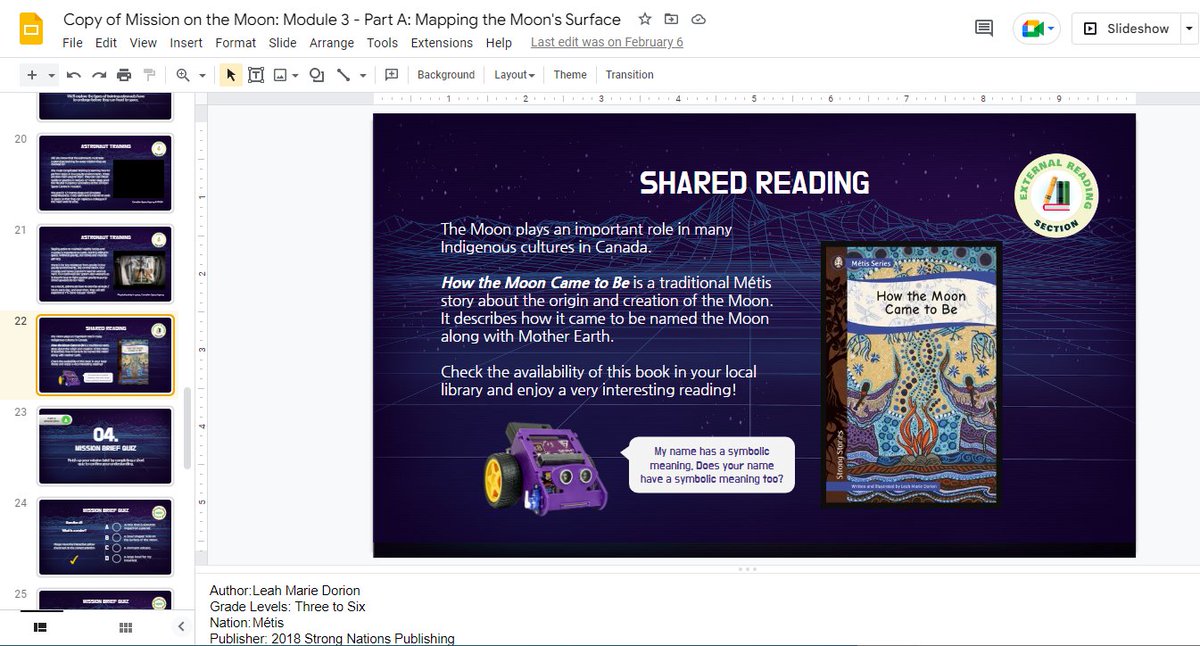The height and width of the screenshot is (646, 1200).
Task: Click the new slide plus button
Action: (32, 75)
